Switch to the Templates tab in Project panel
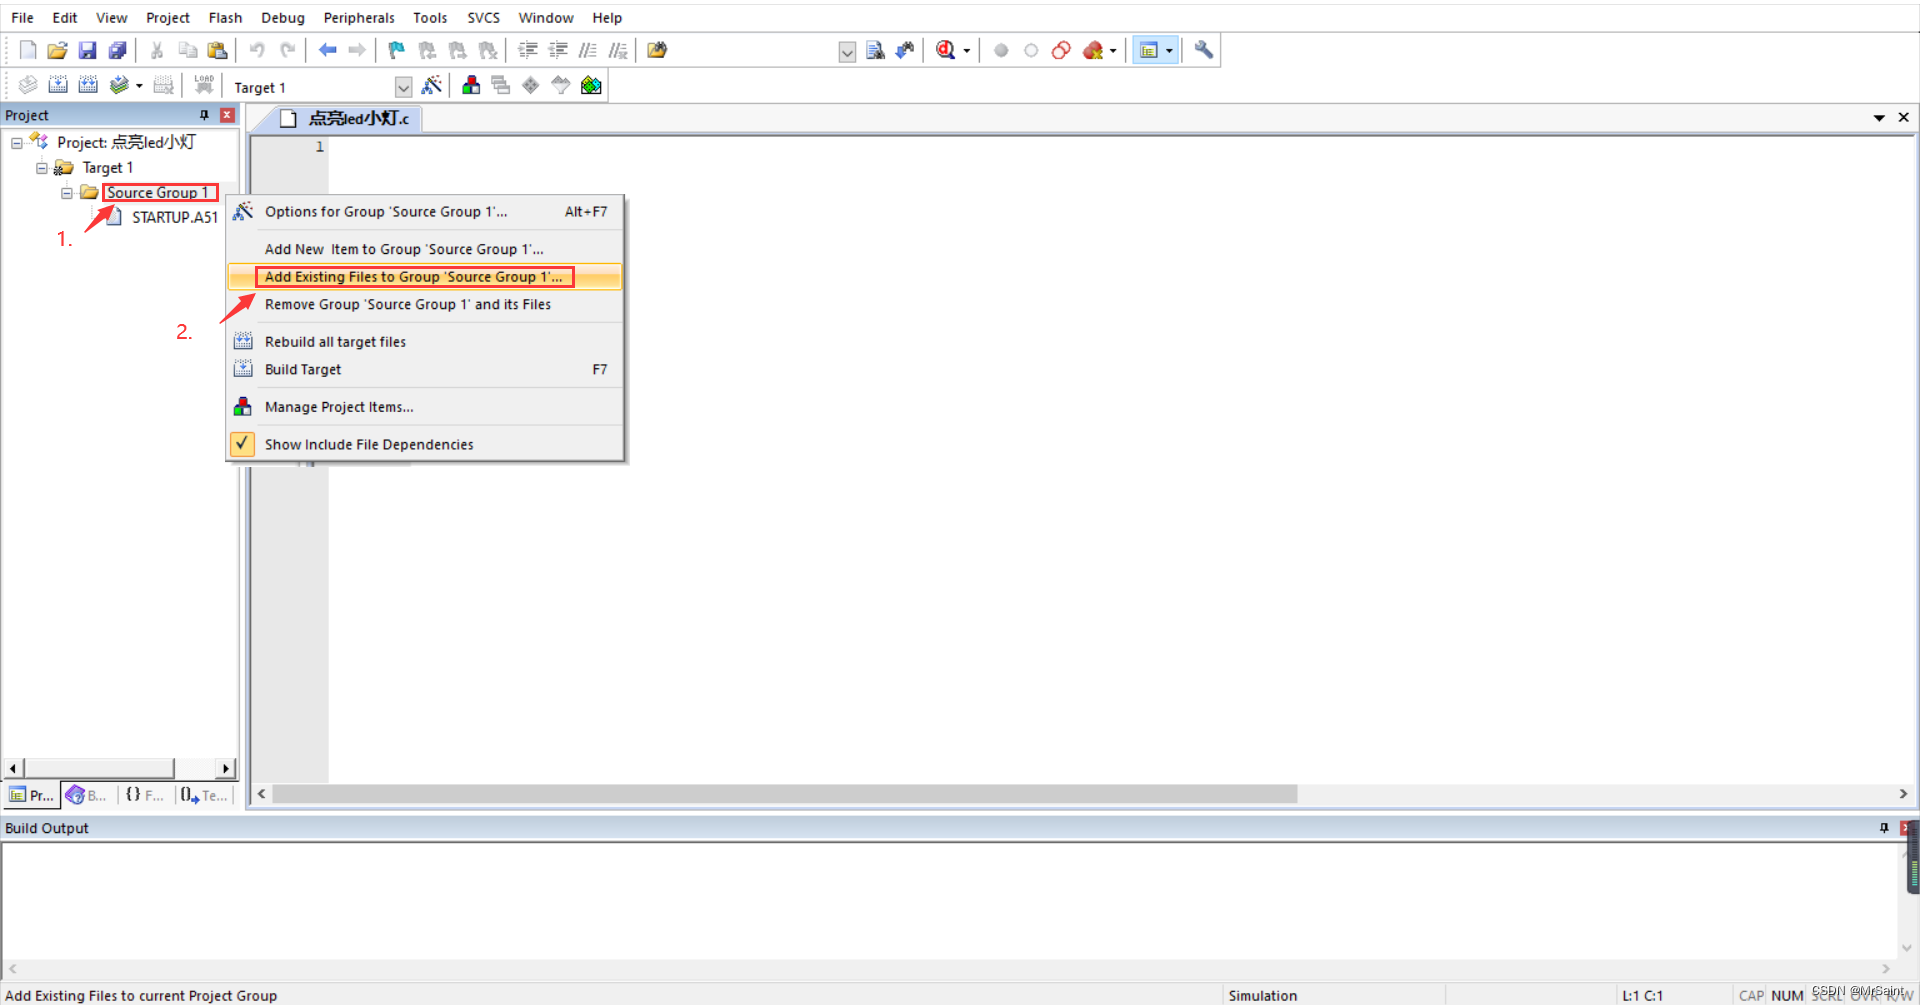This screenshot has width=1920, height=1005. [x=204, y=796]
